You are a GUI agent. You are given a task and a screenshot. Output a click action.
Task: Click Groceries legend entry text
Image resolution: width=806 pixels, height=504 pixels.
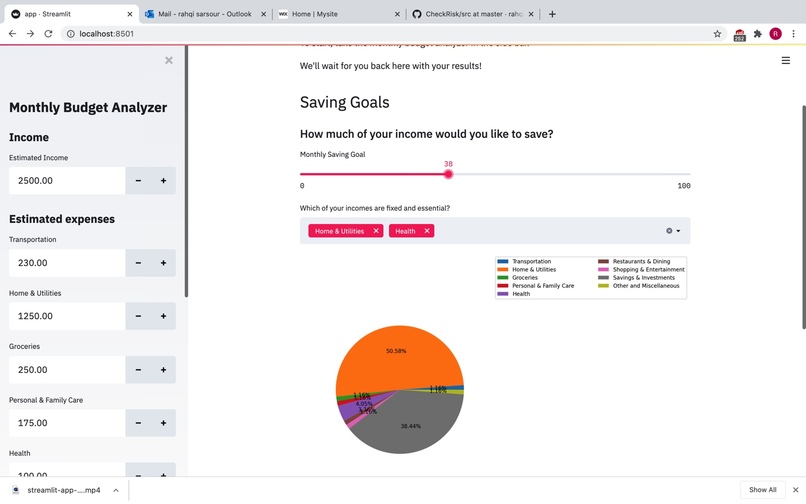click(x=525, y=278)
